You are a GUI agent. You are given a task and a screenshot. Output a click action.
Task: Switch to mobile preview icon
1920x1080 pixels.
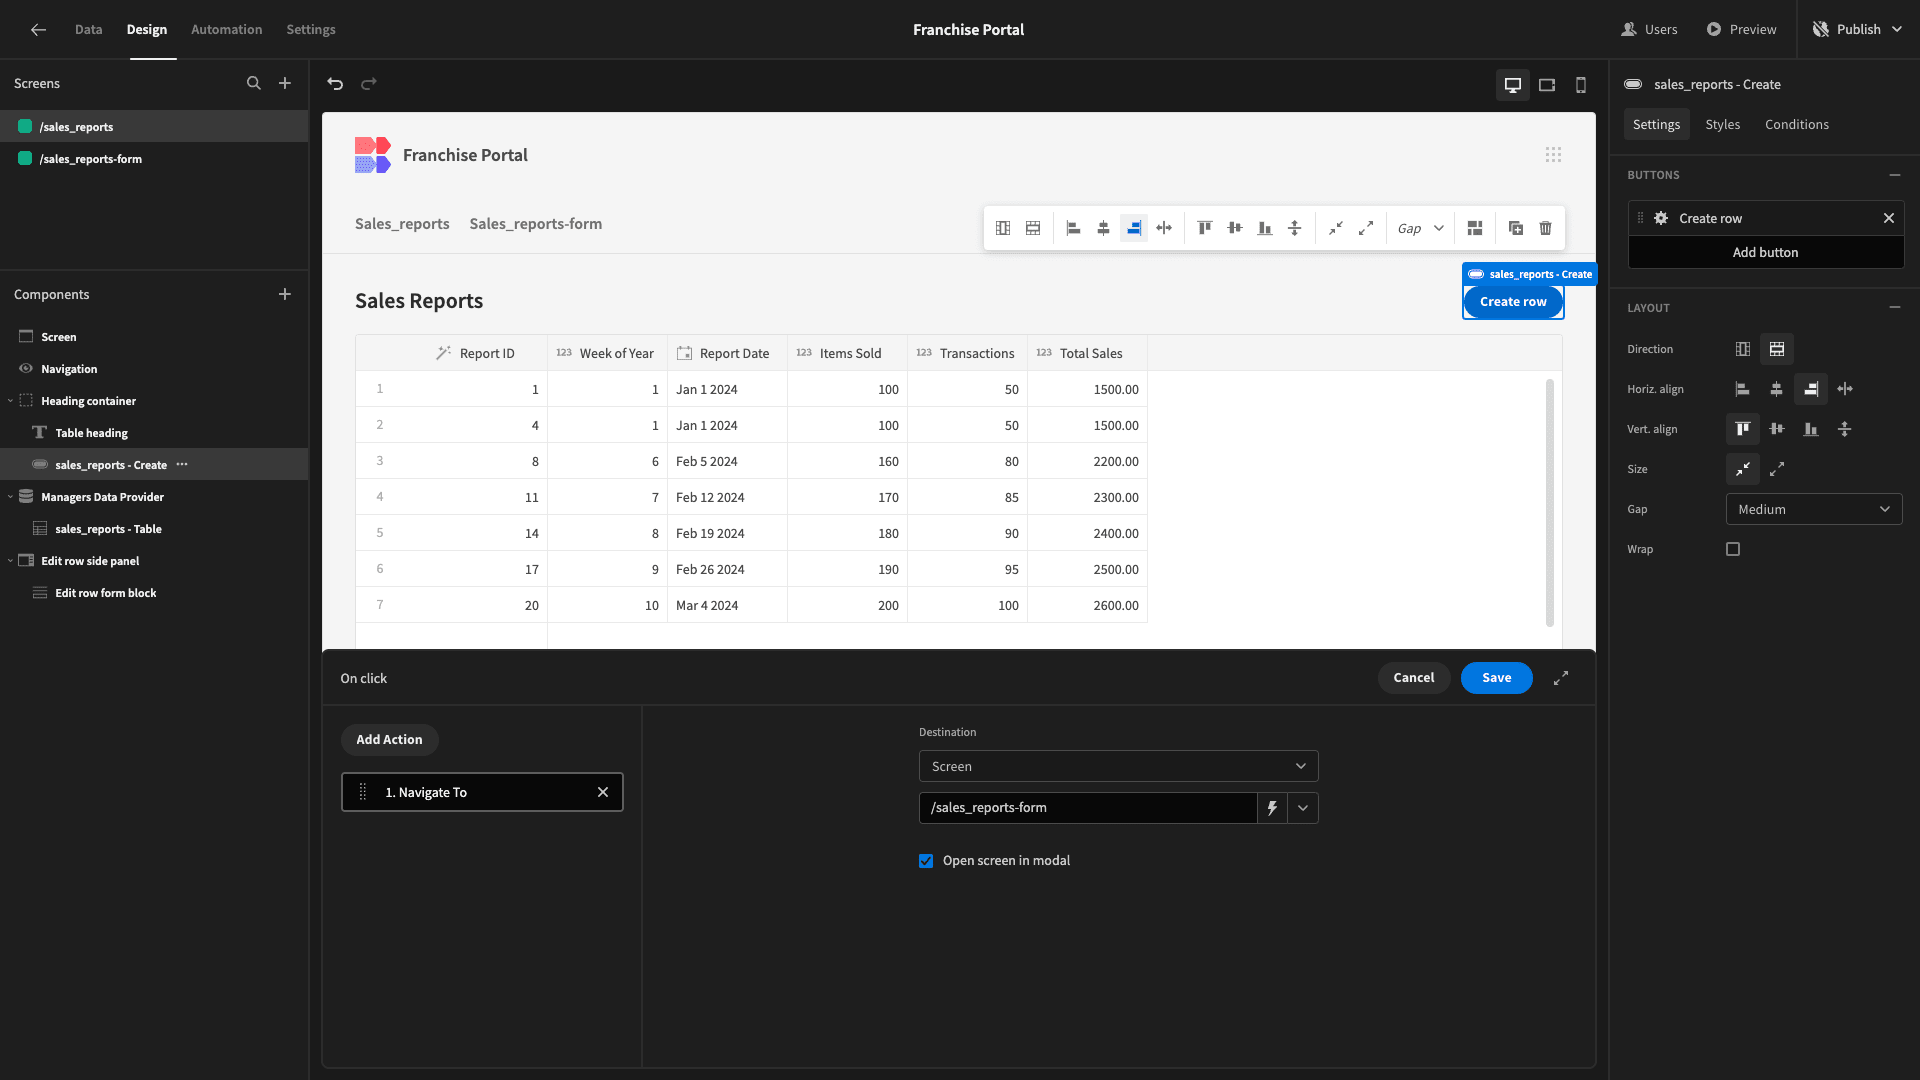click(1581, 85)
